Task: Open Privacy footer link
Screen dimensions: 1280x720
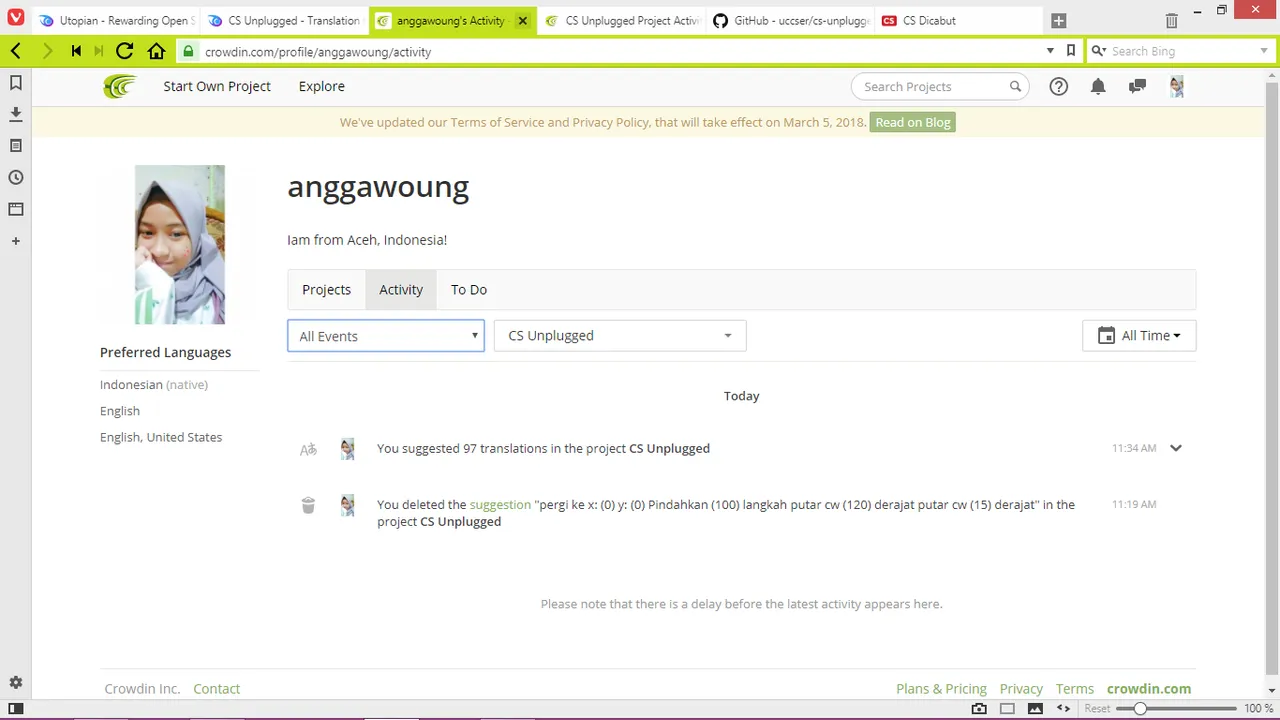Action: coord(1021,689)
